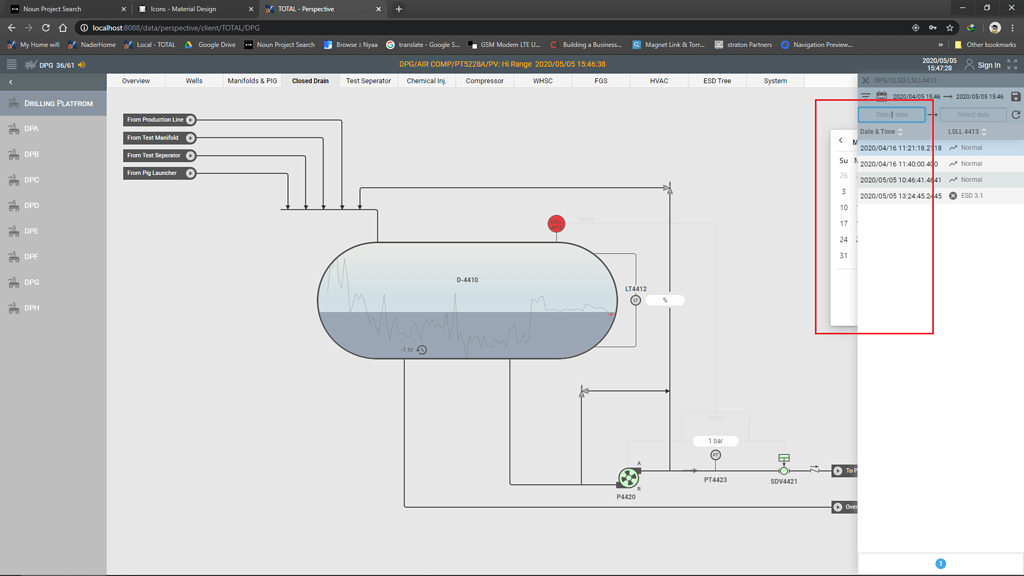
Task: Switch to the Compressor tab
Action: tap(484, 81)
